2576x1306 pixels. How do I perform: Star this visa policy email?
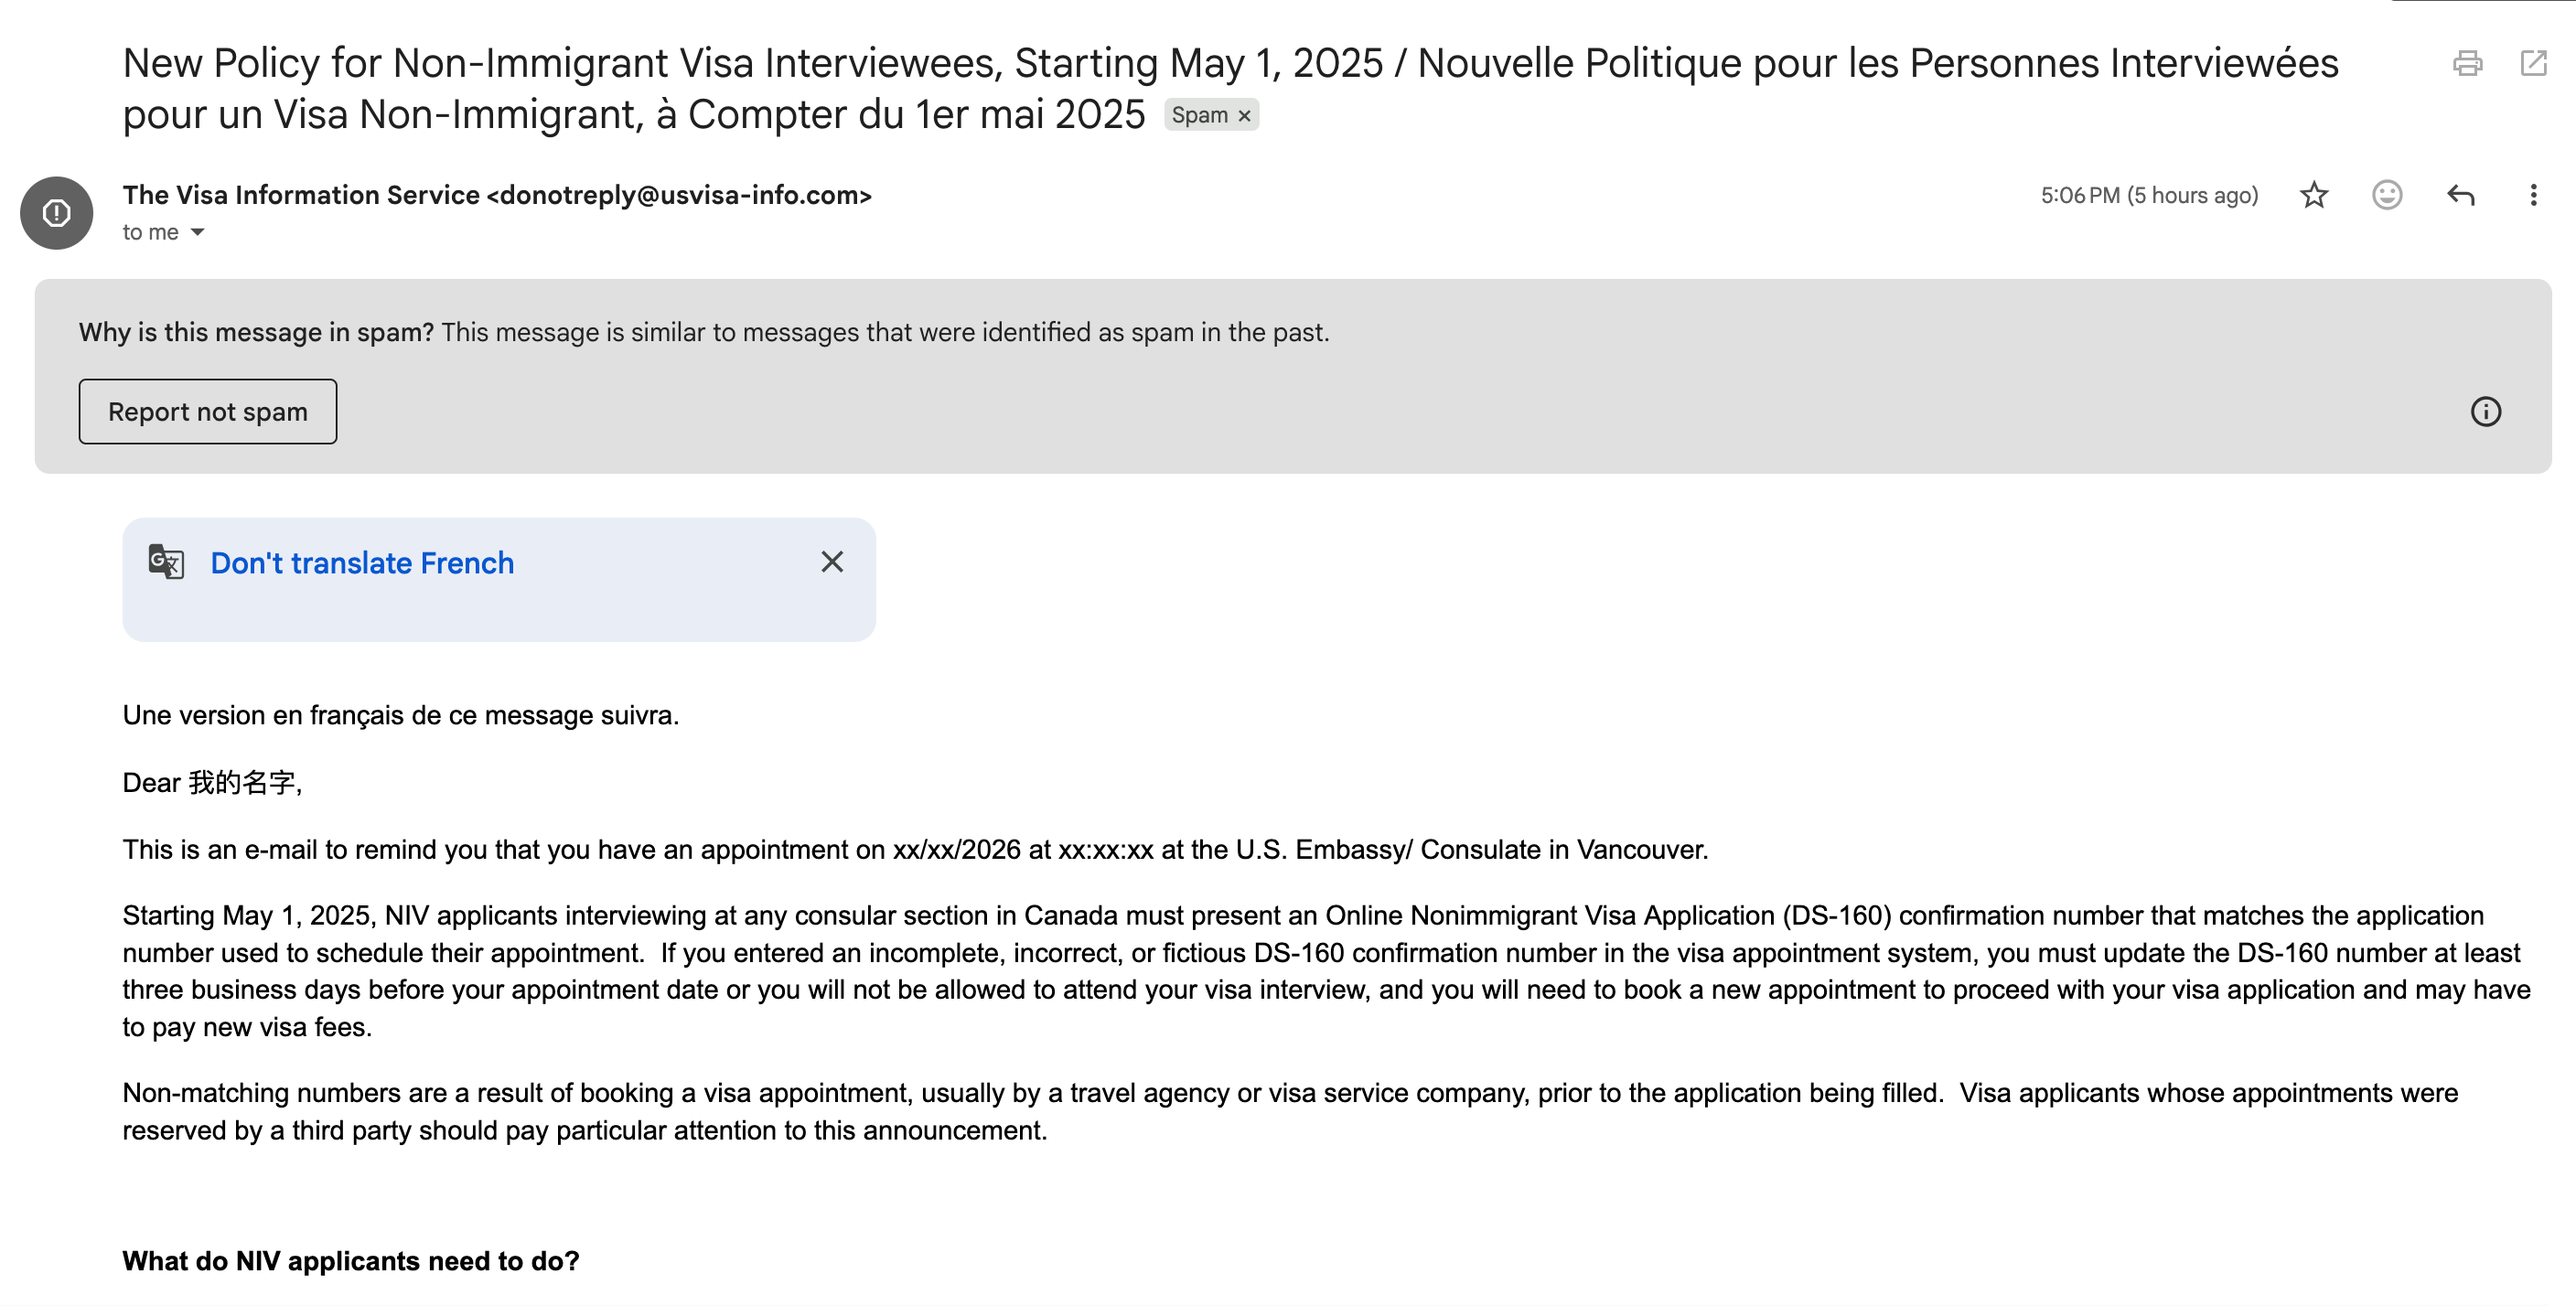(x=2314, y=195)
